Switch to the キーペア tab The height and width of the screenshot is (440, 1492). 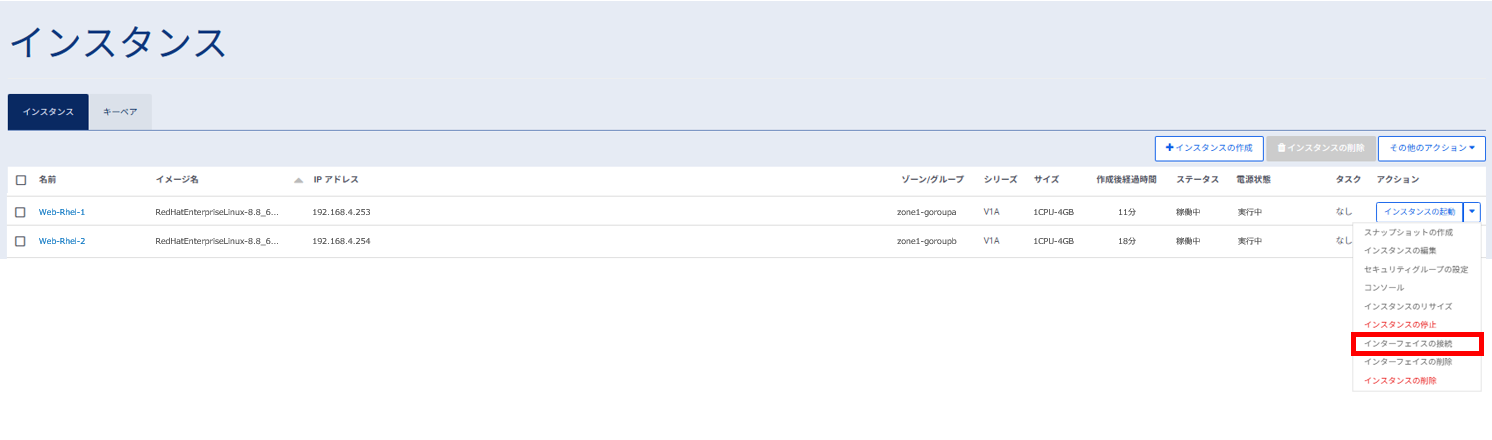pos(120,112)
